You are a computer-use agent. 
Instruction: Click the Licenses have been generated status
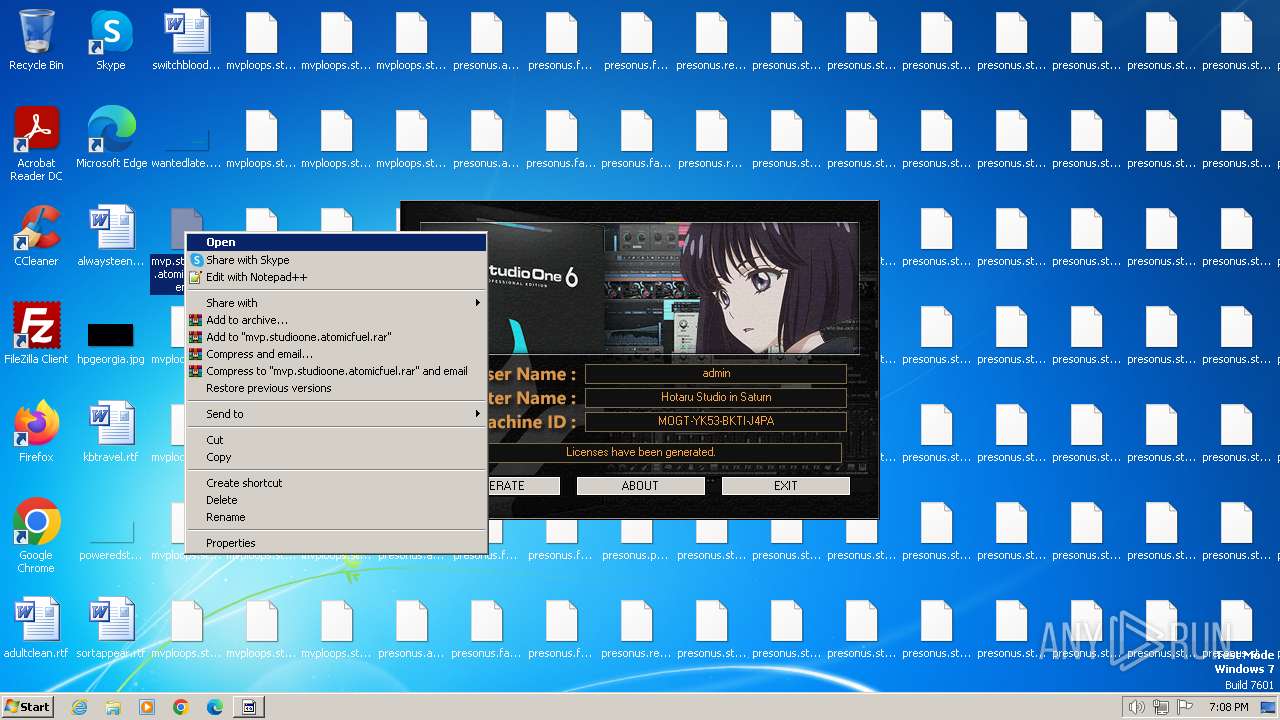click(664, 452)
